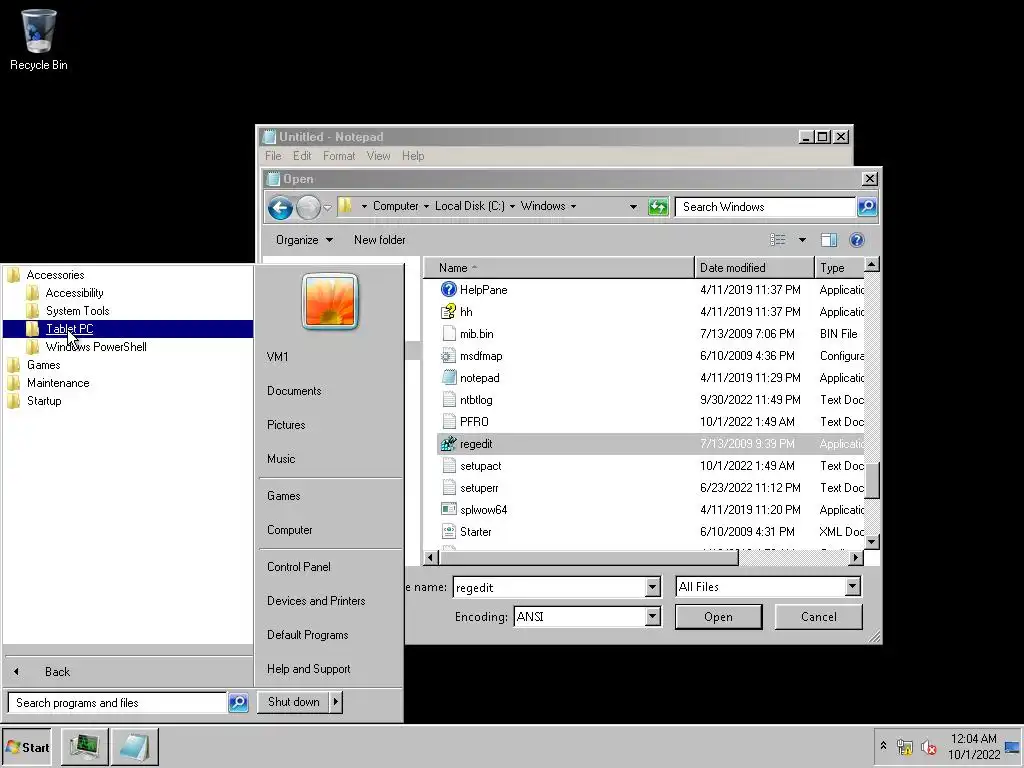
Task: Select the notepad application icon
Action: coord(449,377)
